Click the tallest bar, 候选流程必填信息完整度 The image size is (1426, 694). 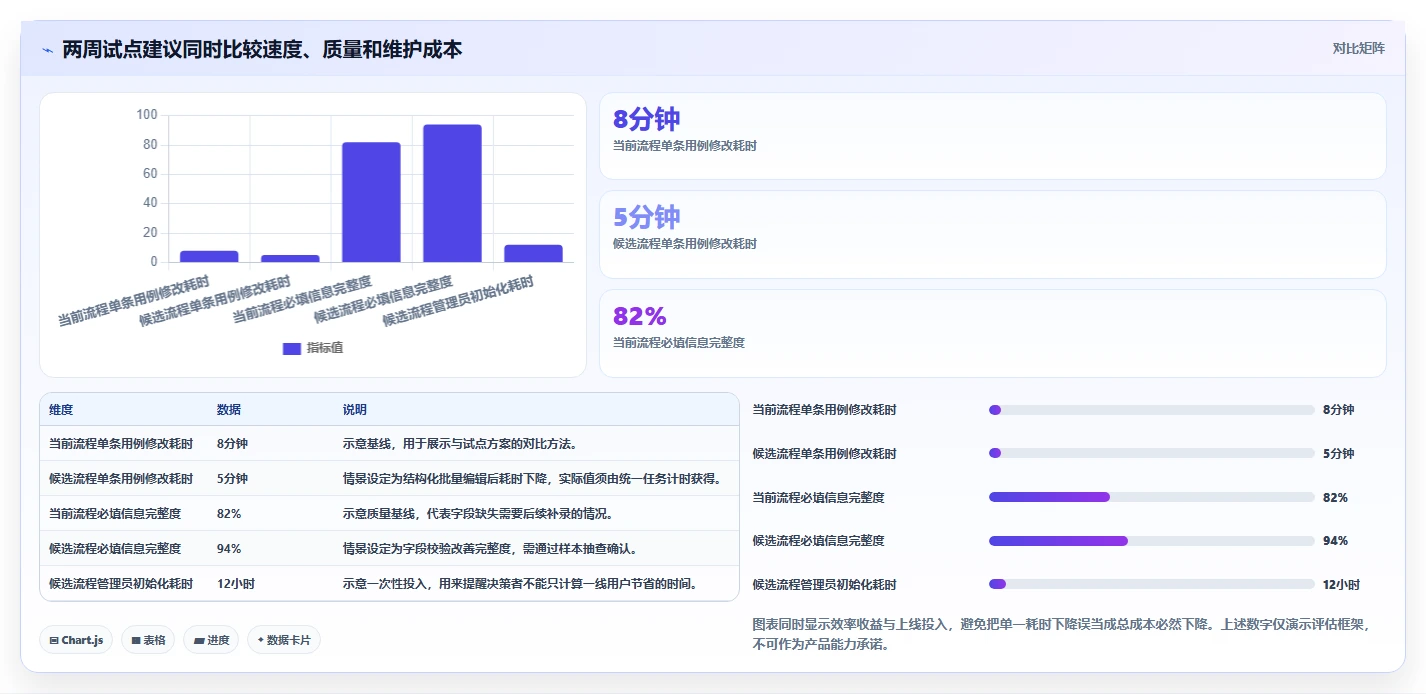(x=452, y=193)
